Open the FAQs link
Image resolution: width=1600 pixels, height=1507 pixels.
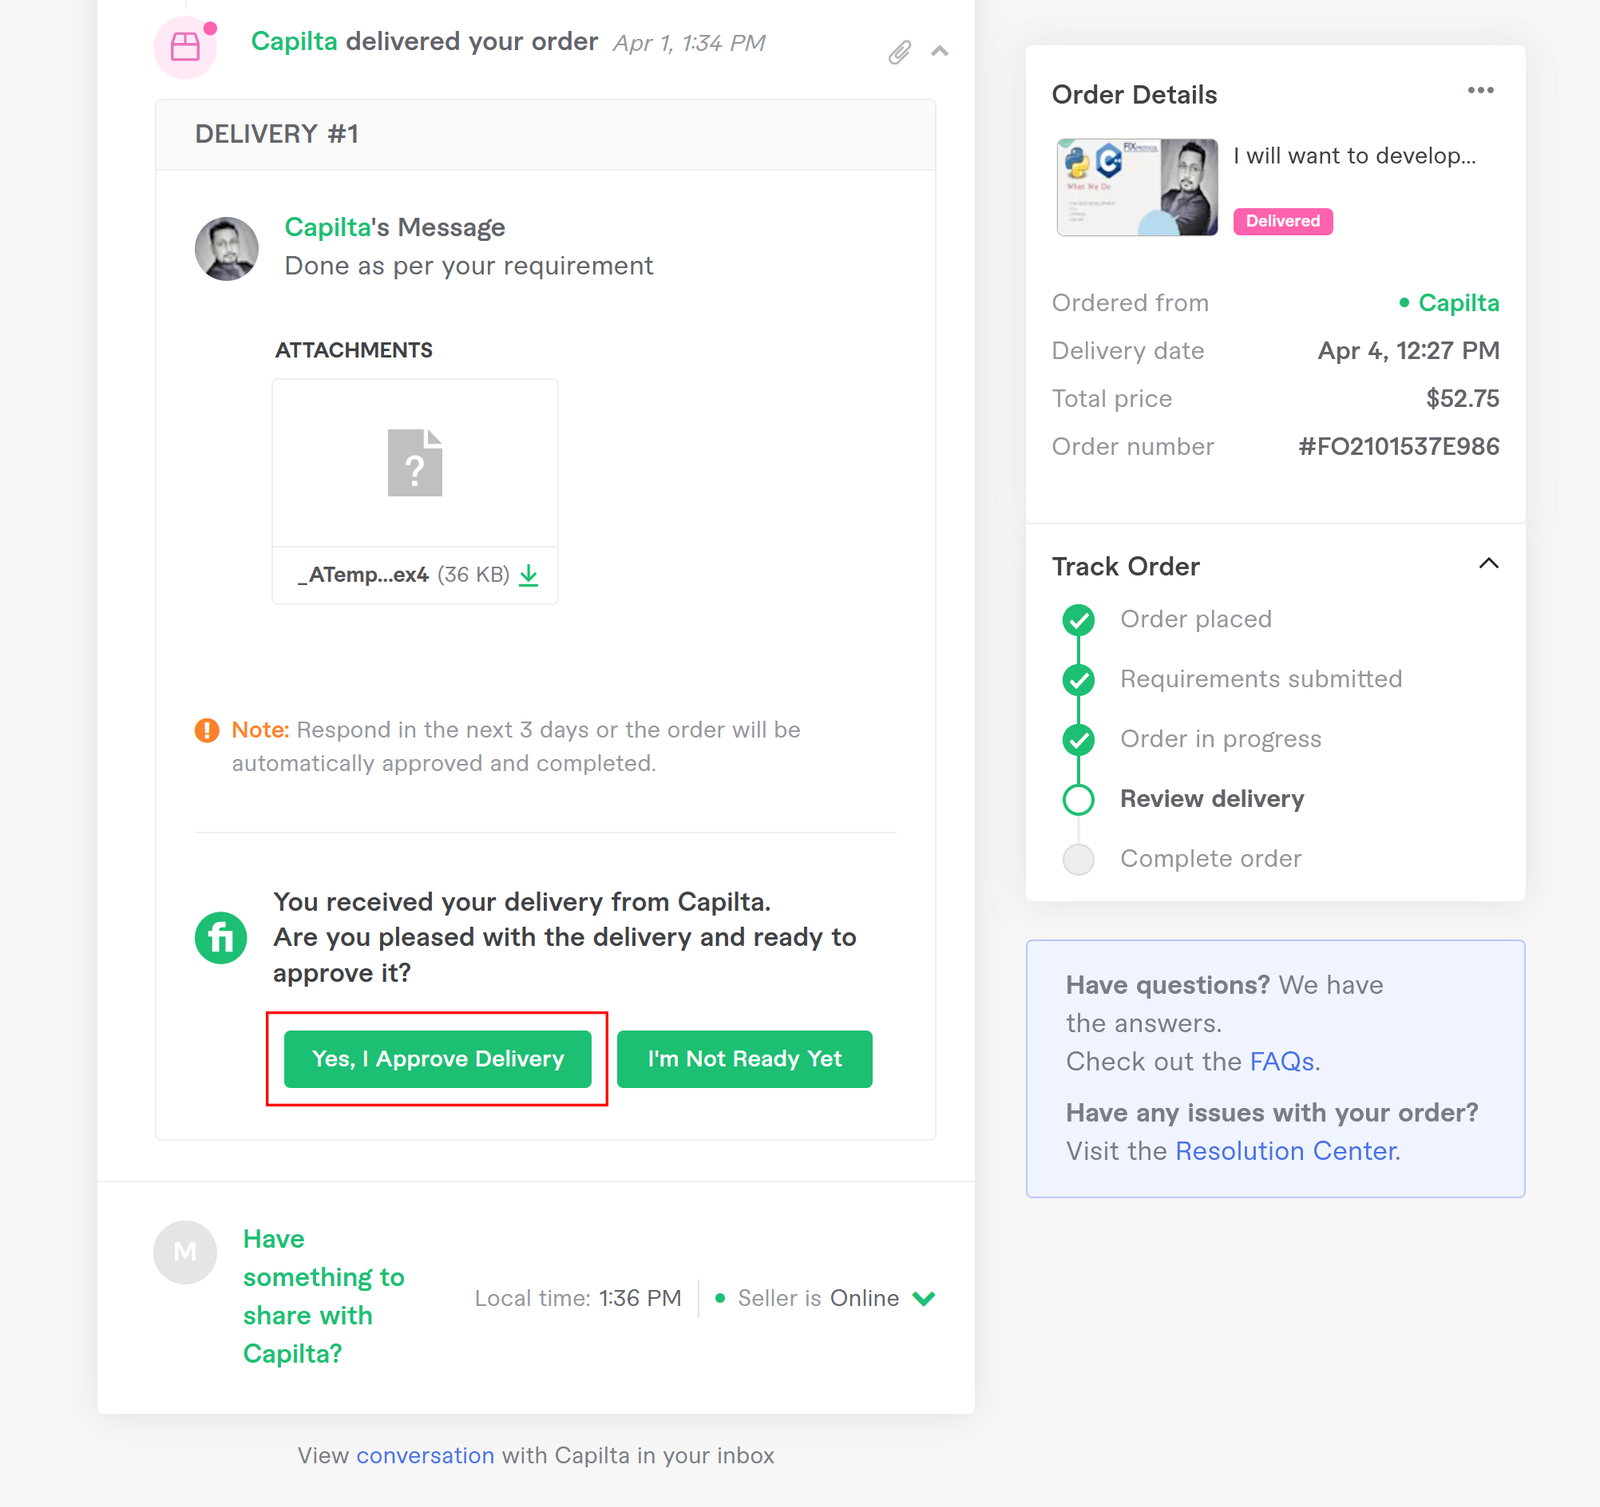1282,1062
